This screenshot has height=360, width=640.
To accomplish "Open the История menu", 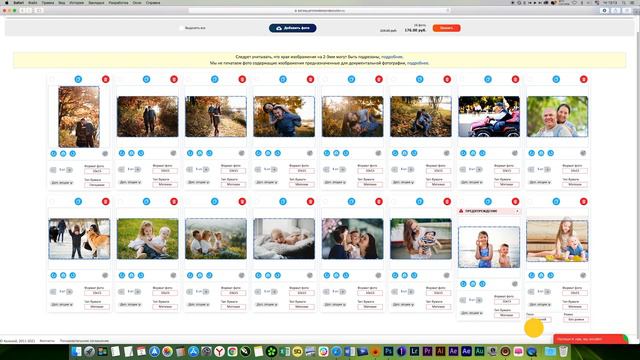I will pos(76,3).
